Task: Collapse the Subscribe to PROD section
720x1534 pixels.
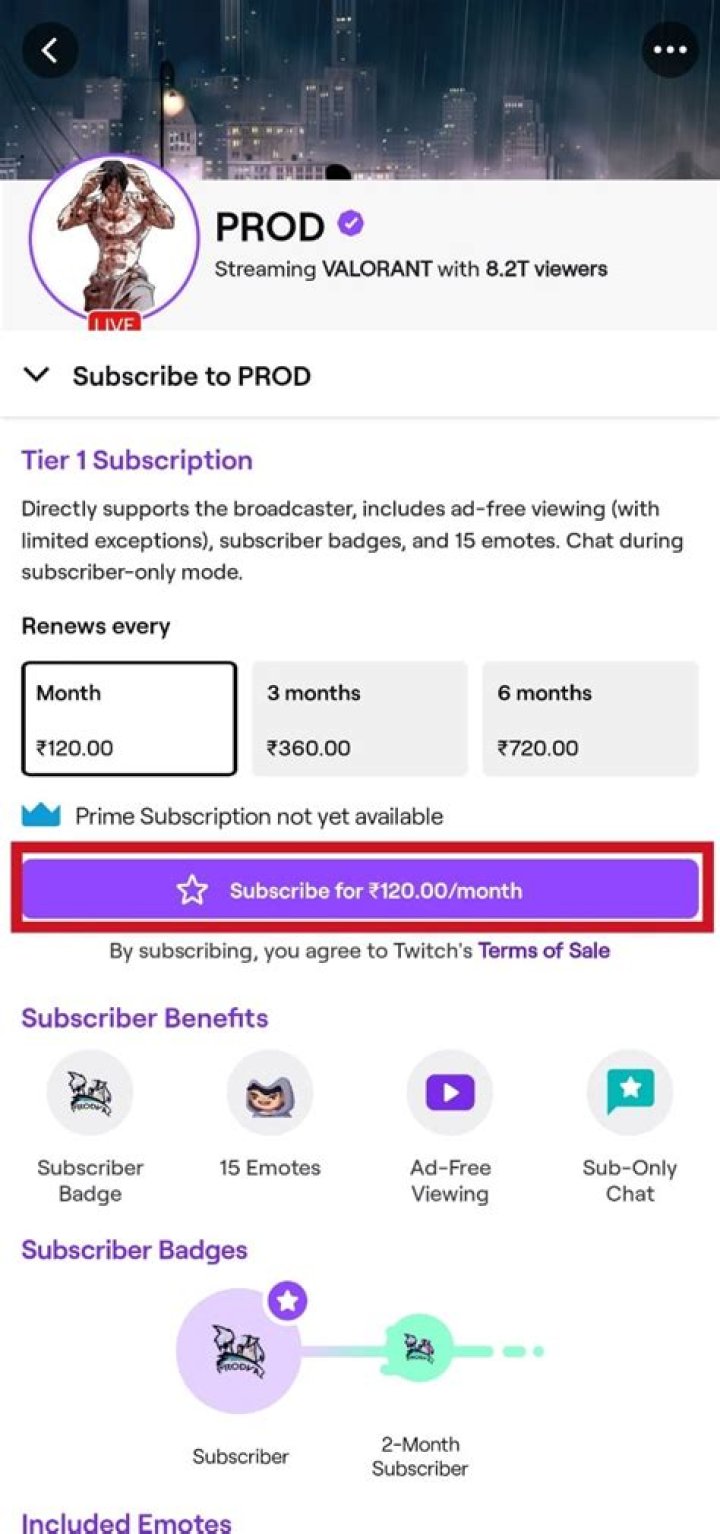Action: [37, 376]
